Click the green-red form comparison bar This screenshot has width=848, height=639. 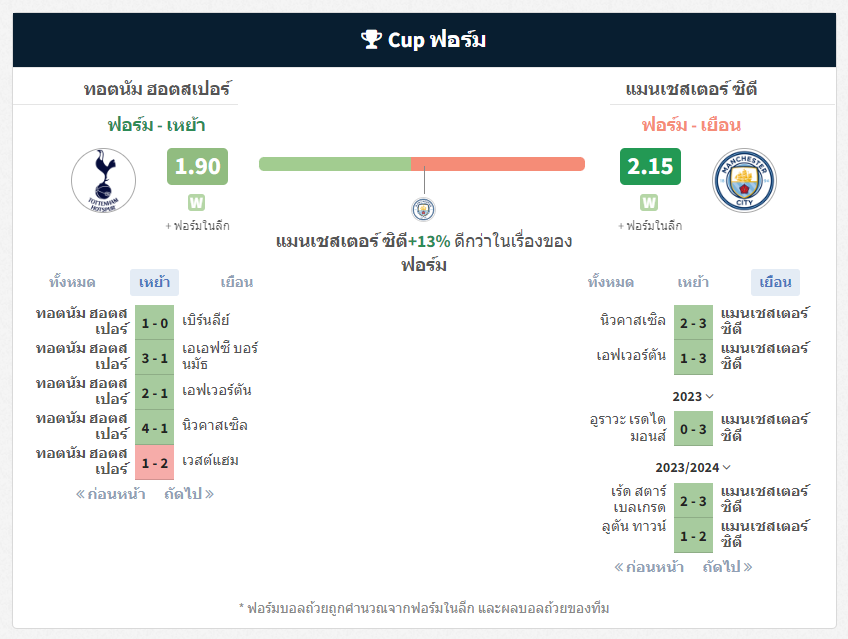click(422, 164)
